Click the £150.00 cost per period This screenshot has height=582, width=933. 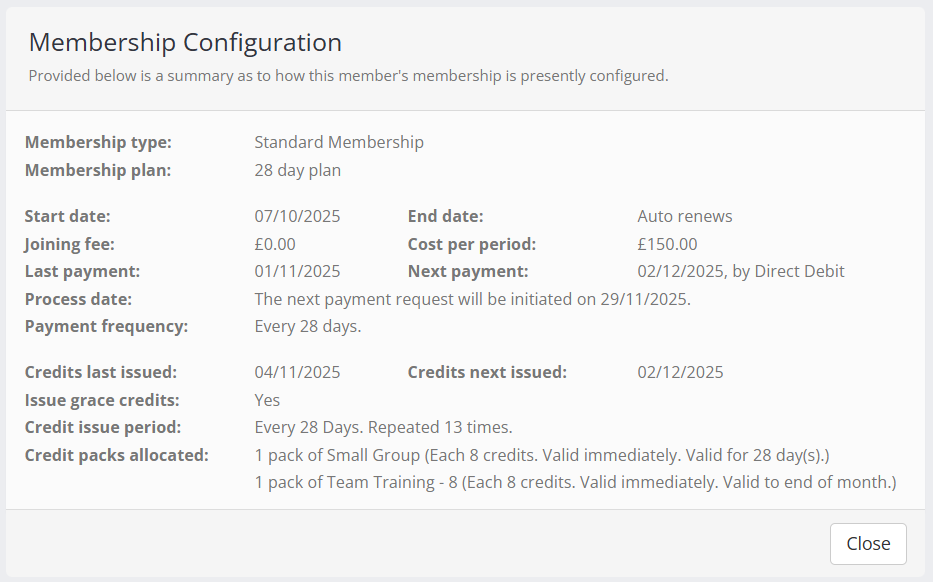click(x=667, y=244)
